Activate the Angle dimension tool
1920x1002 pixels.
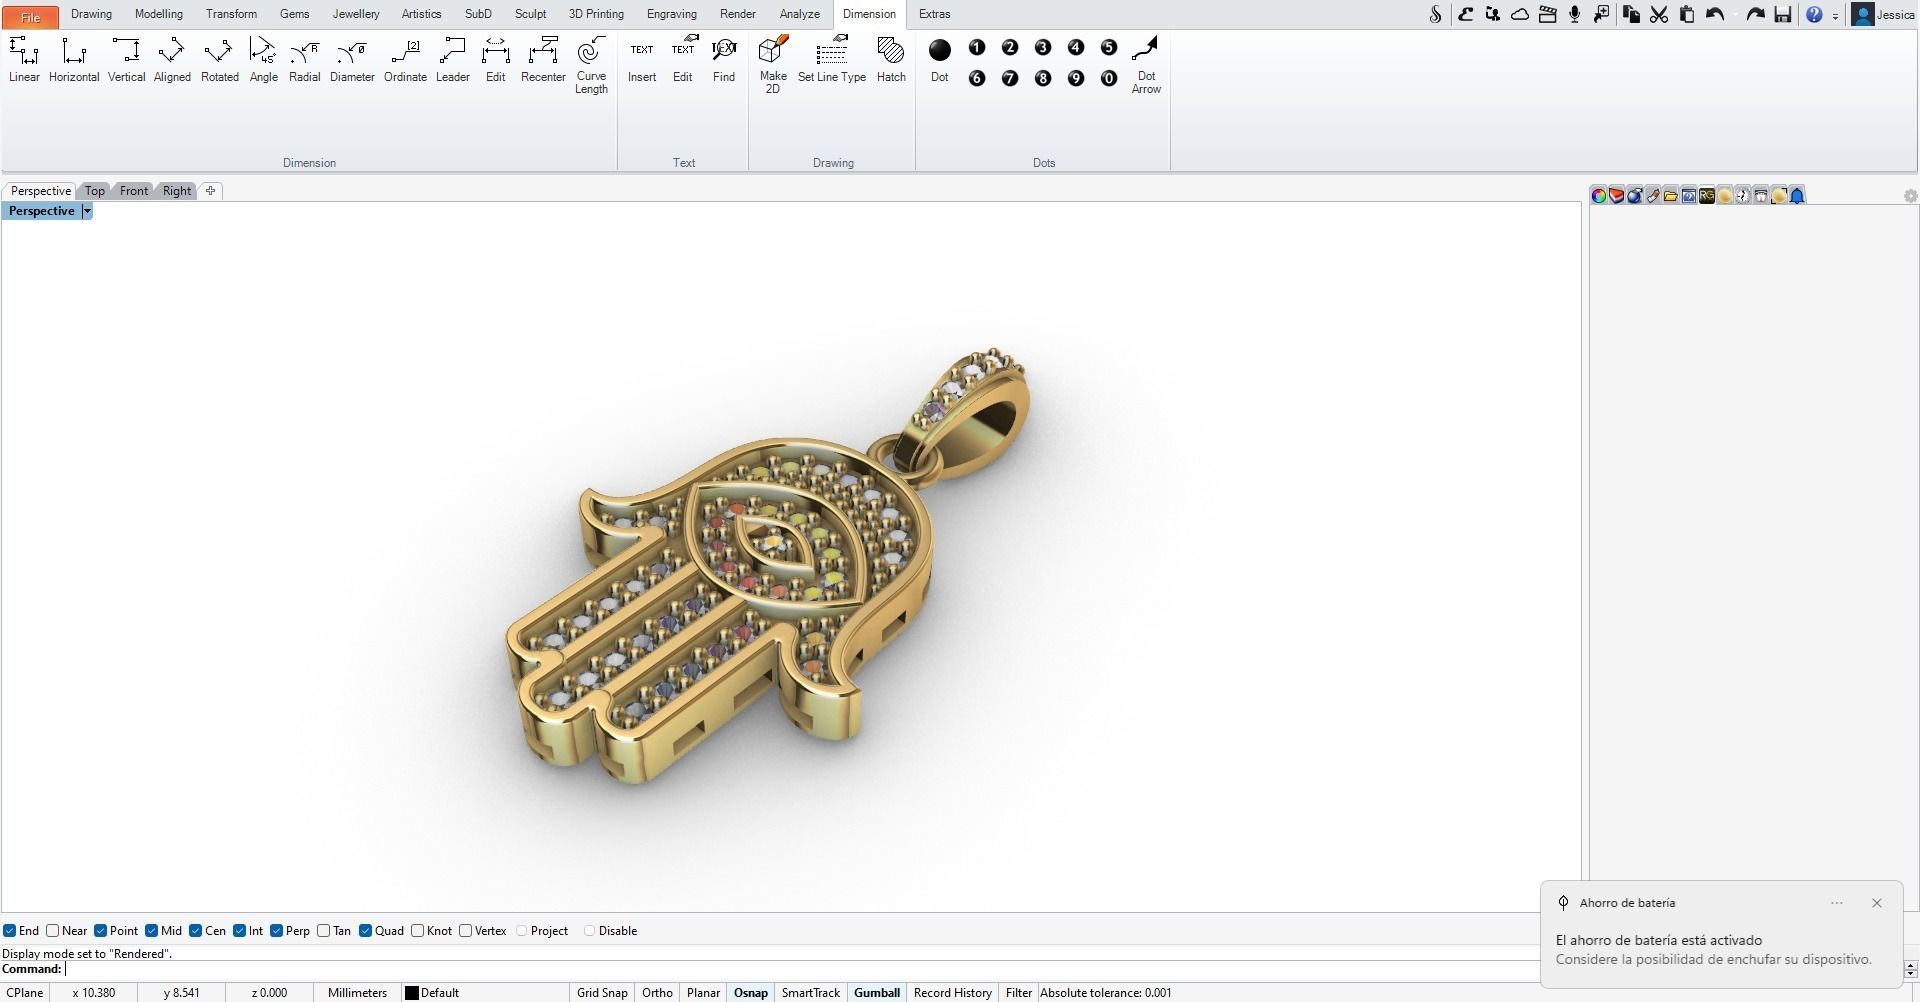pos(263,60)
